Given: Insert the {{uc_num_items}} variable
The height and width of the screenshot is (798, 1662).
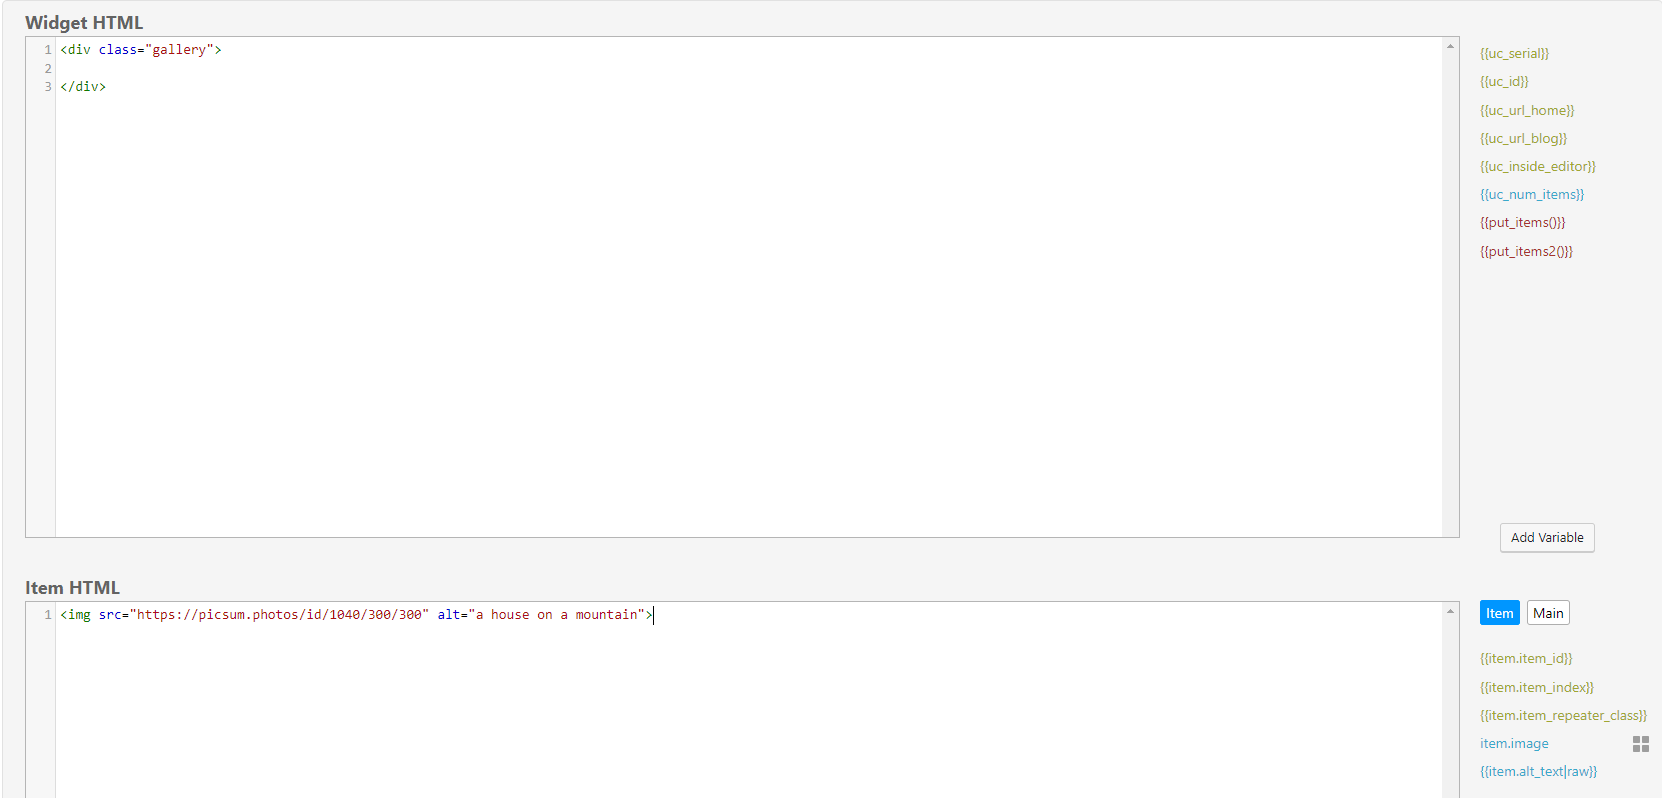Looking at the screenshot, I should (1532, 194).
